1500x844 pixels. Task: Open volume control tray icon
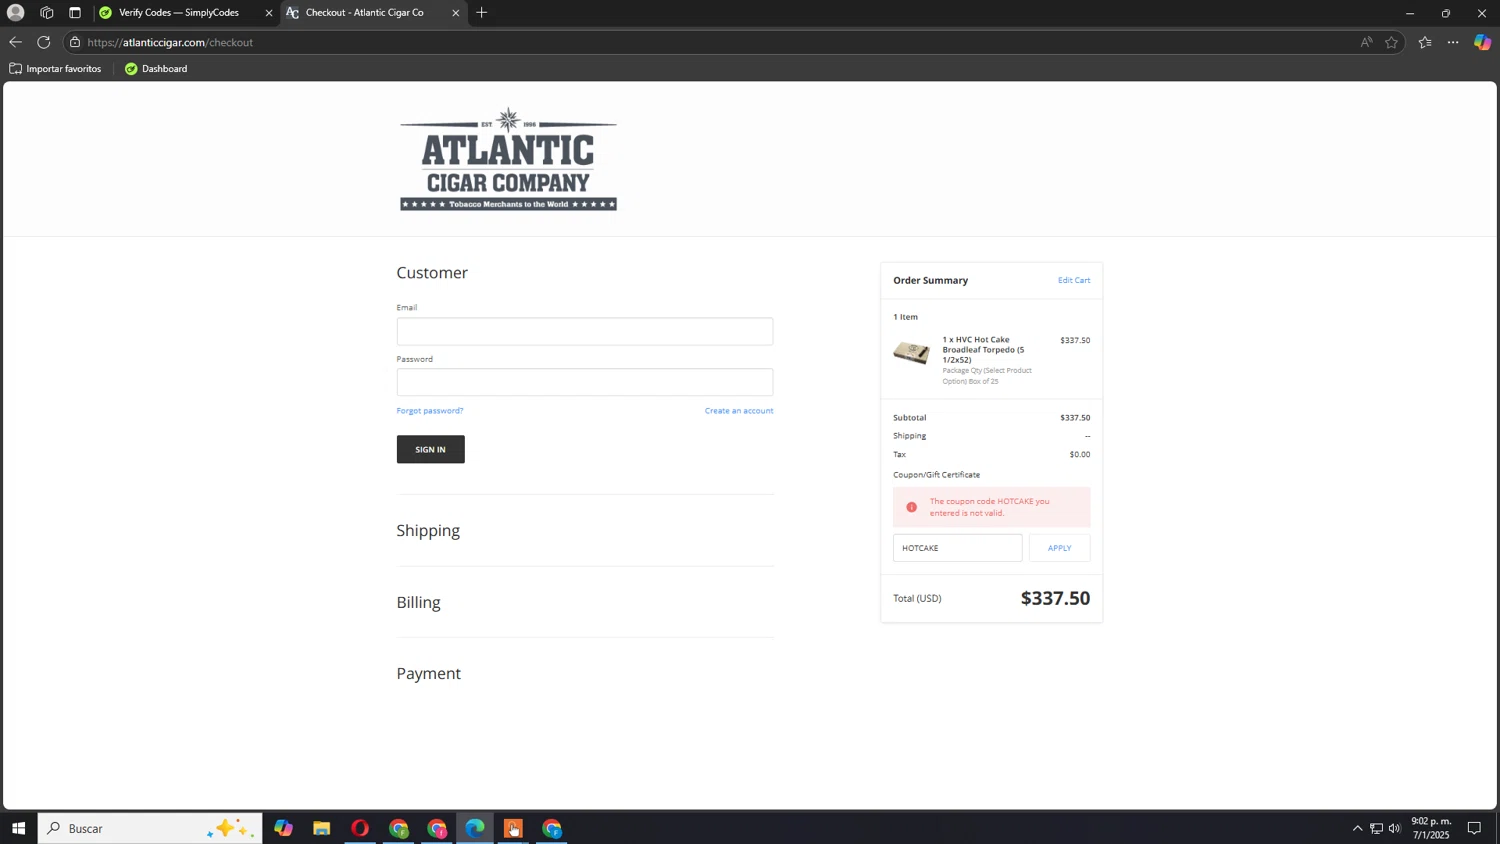pyautogui.click(x=1394, y=828)
